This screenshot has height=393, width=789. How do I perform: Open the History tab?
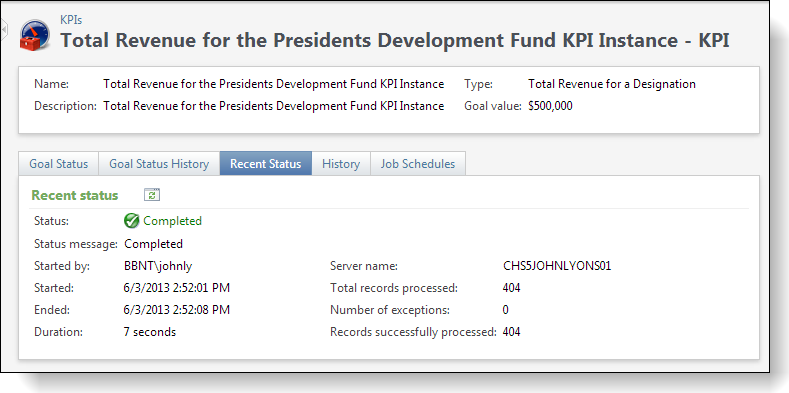click(x=341, y=164)
